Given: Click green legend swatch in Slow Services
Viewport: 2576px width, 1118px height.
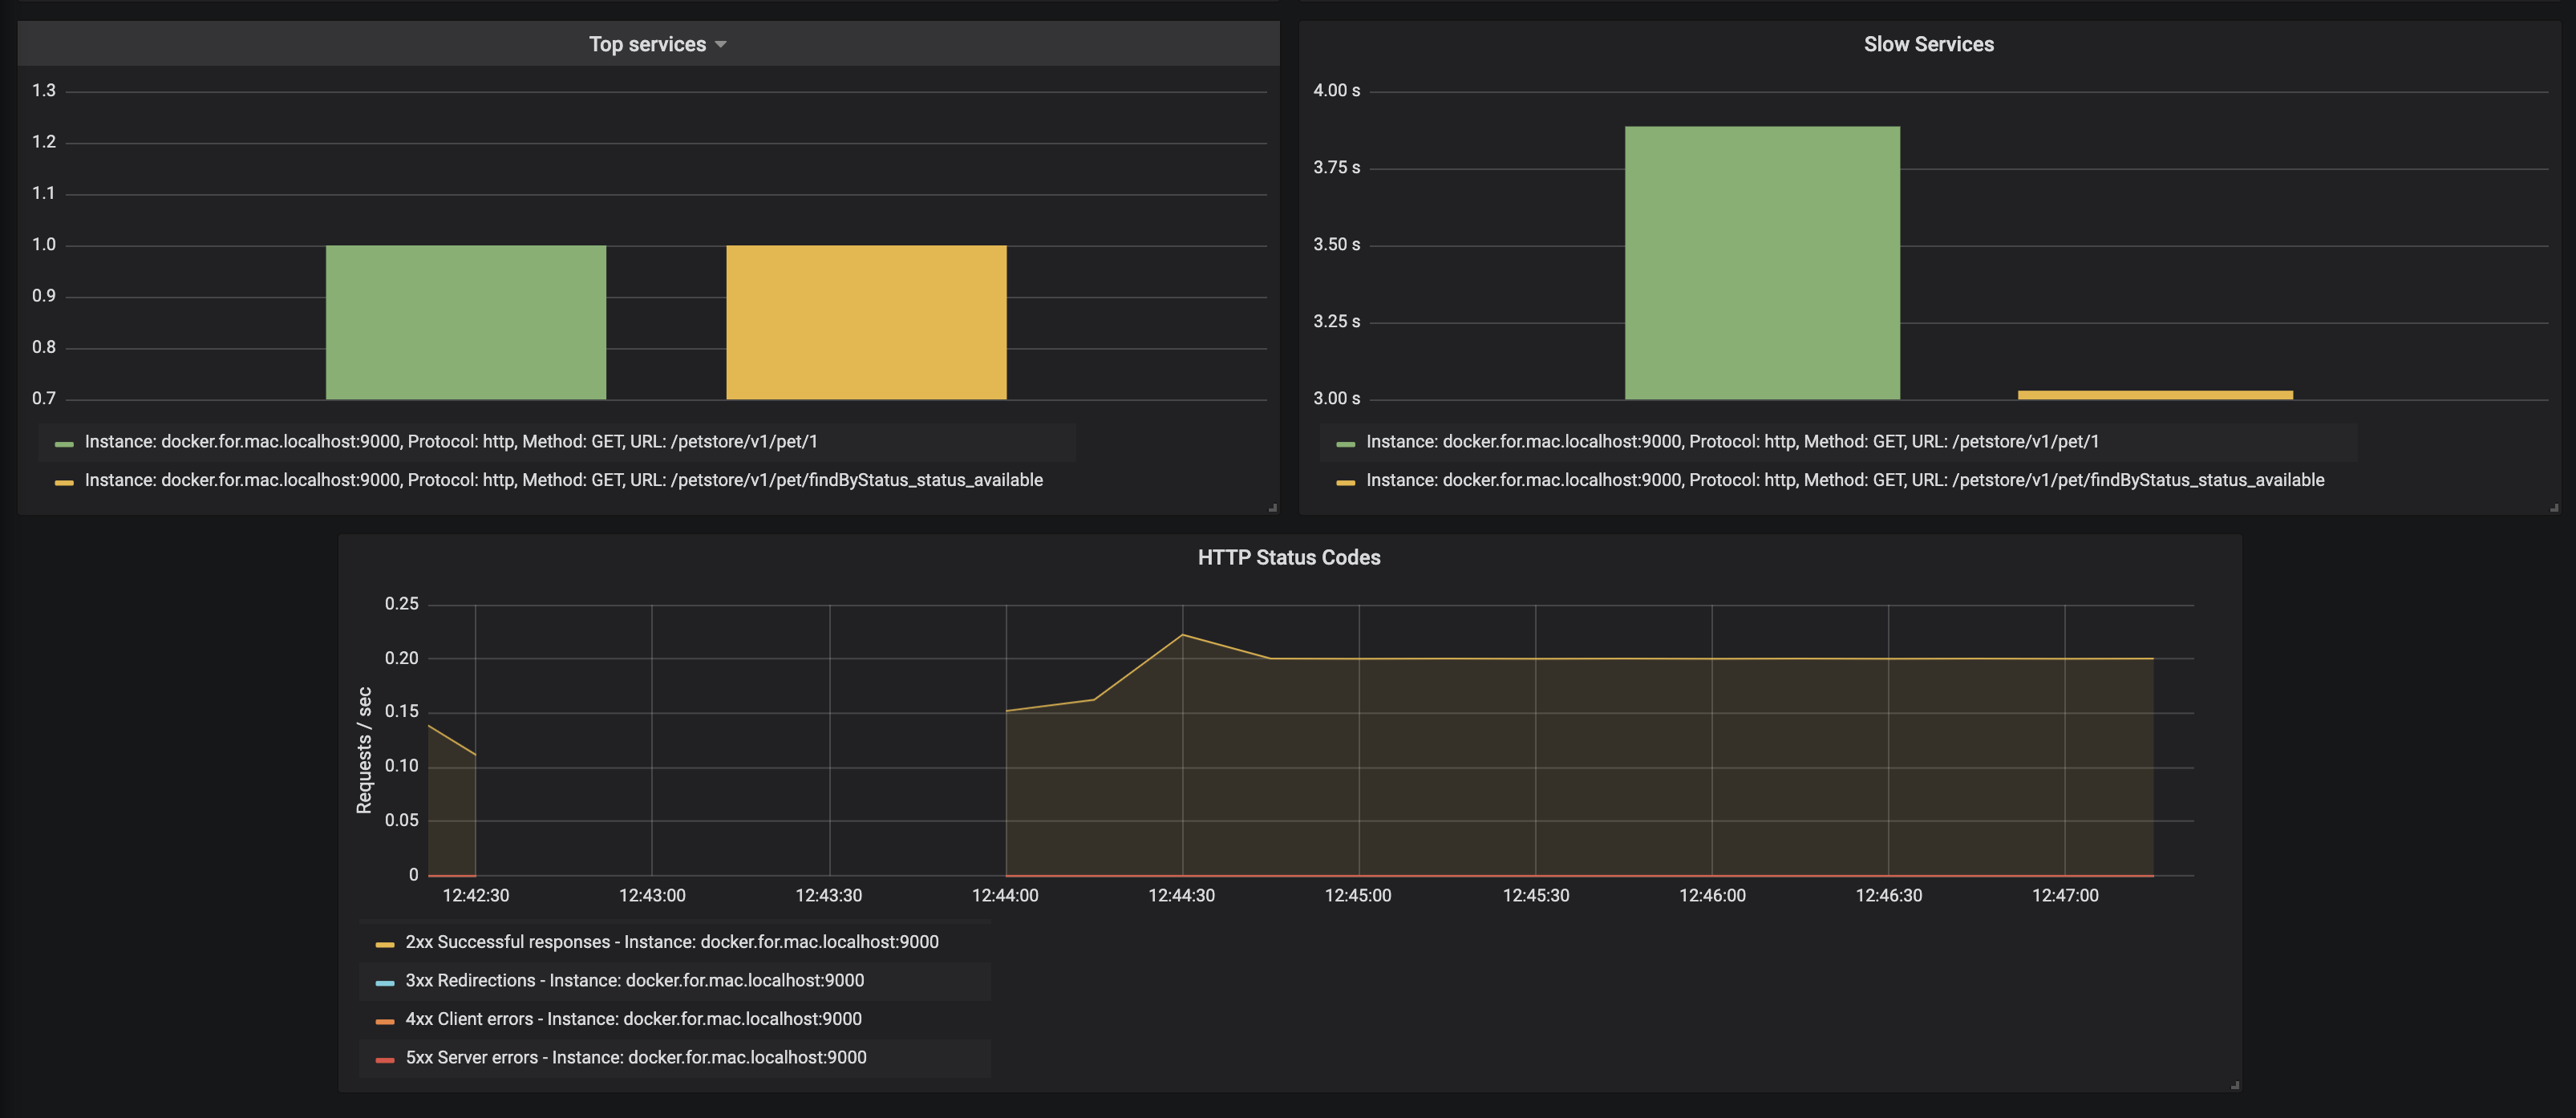Looking at the screenshot, I should coord(1345,443).
